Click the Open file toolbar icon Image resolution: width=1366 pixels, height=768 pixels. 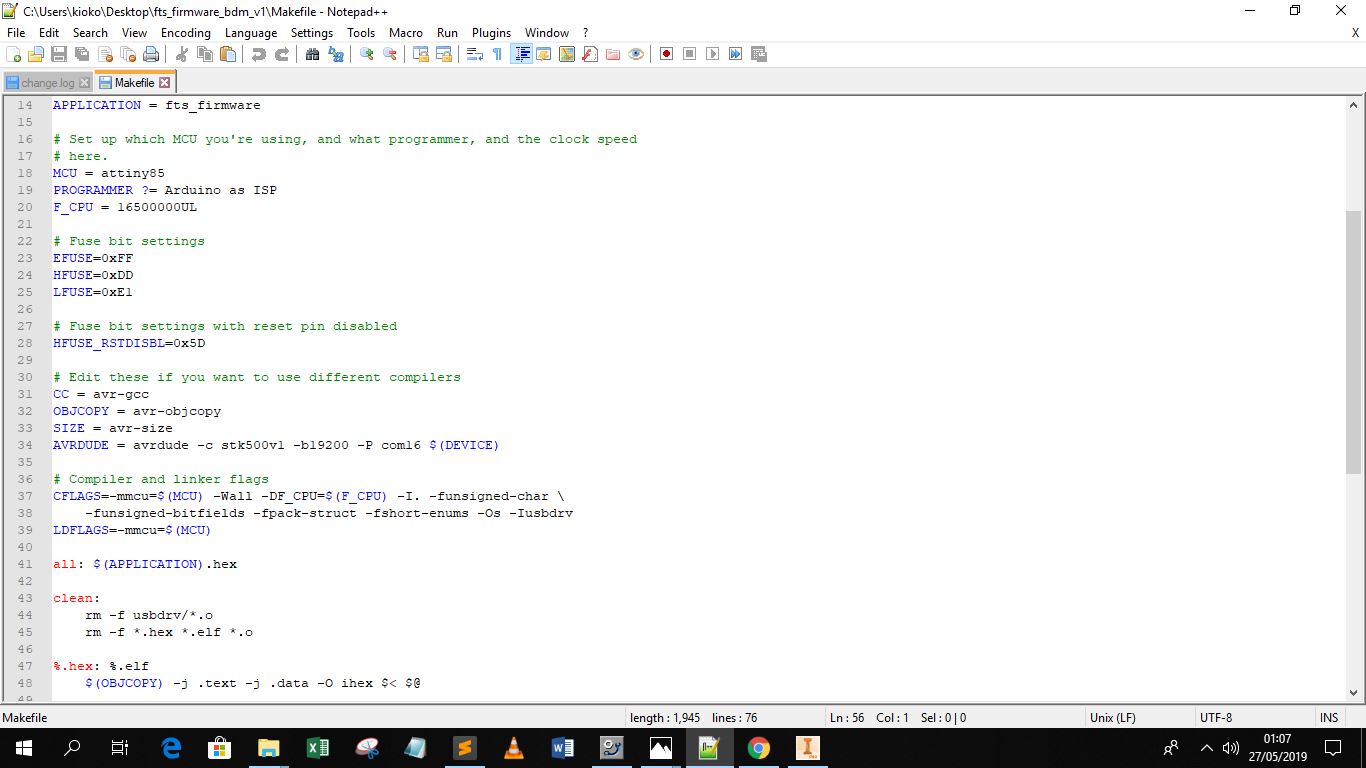[36, 54]
